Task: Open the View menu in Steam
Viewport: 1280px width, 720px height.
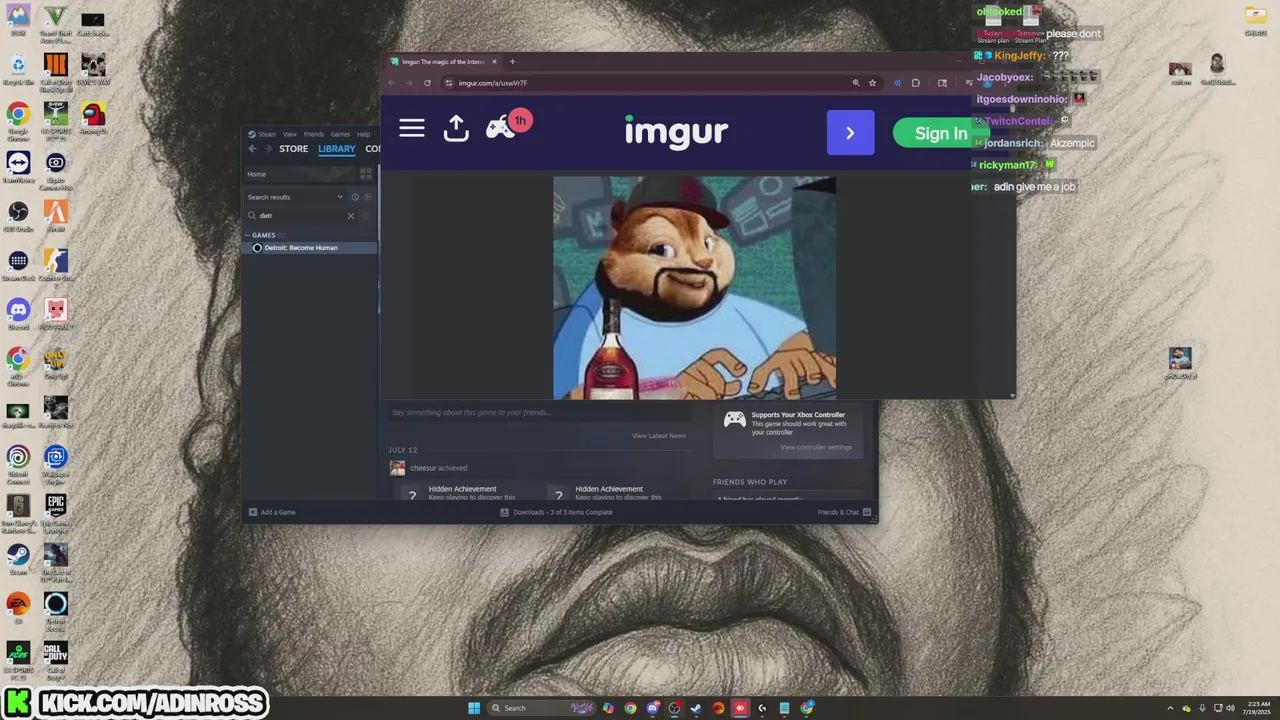Action: click(x=289, y=134)
